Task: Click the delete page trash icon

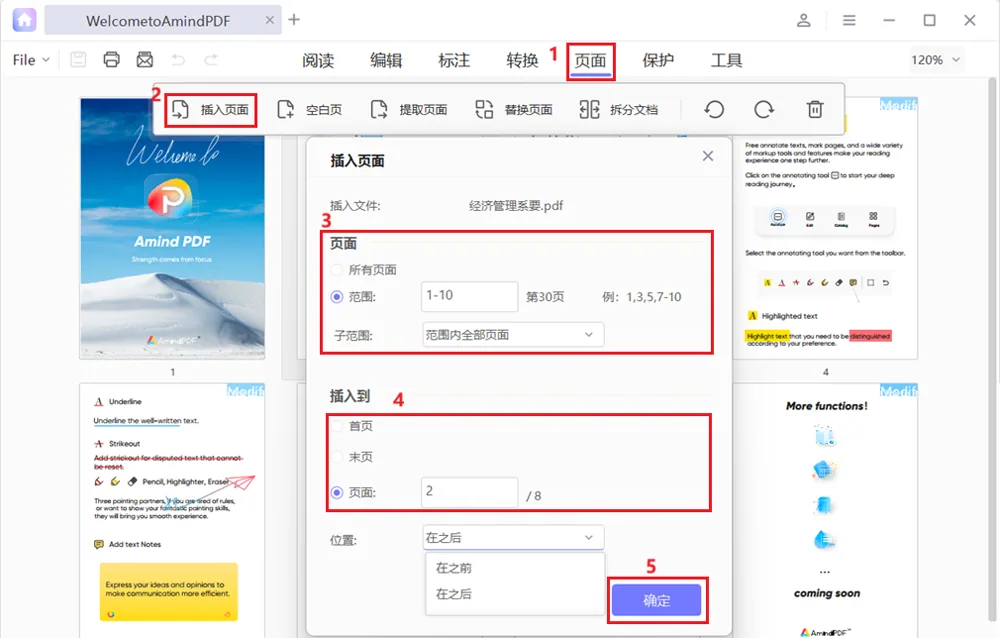Action: [x=815, y=110]
